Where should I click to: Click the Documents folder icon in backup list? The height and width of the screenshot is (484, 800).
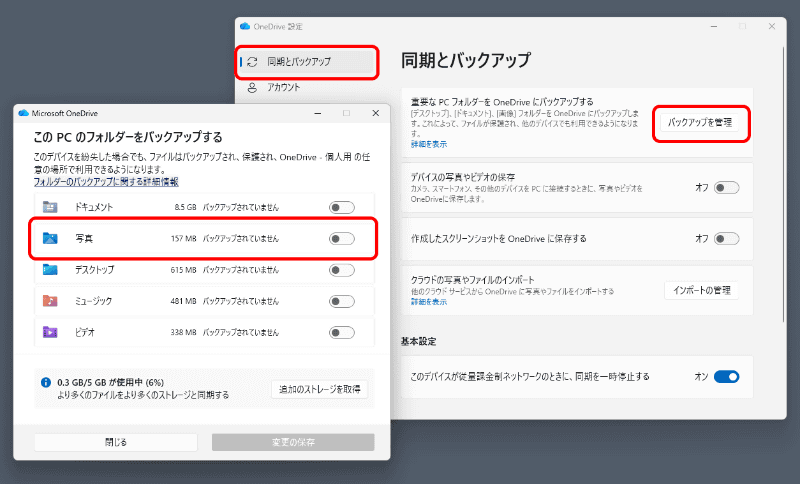coord(50,207)
